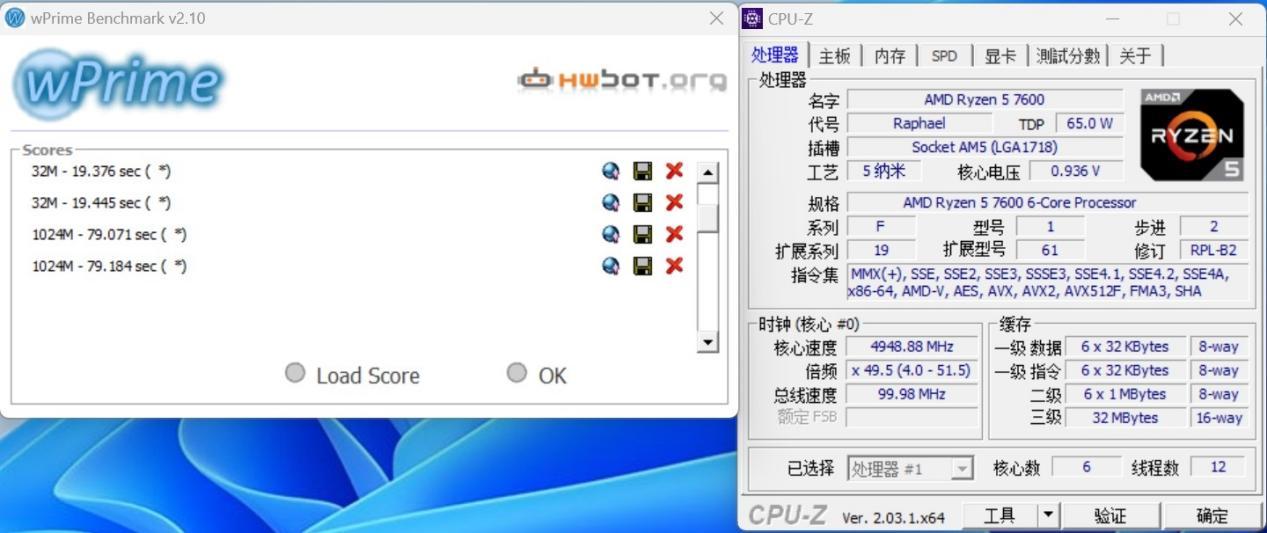Viewport: 1267px width, 533px height.
Task: Click the 5 纳米 process technology value
Action: (883, 171)
